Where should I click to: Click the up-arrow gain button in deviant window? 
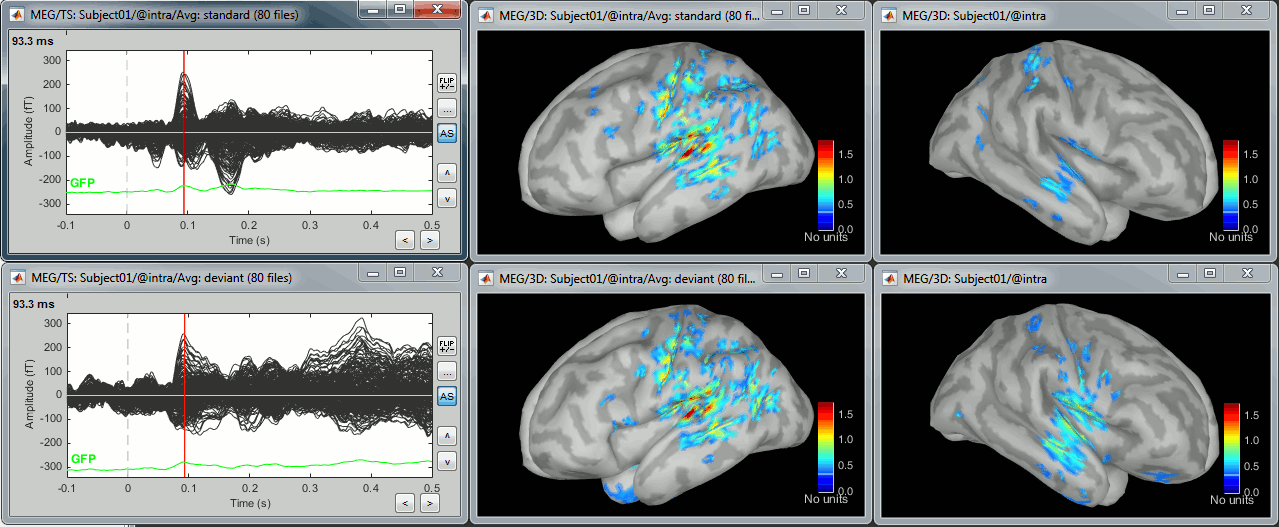(447, 435)
